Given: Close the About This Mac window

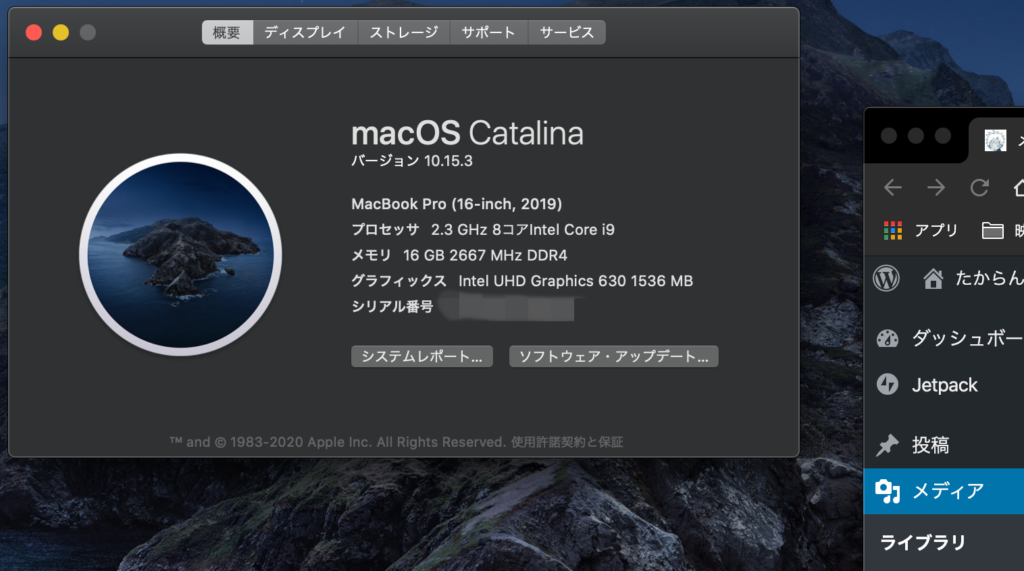Looking at the screenshot, I should click(x=34, y=32).
